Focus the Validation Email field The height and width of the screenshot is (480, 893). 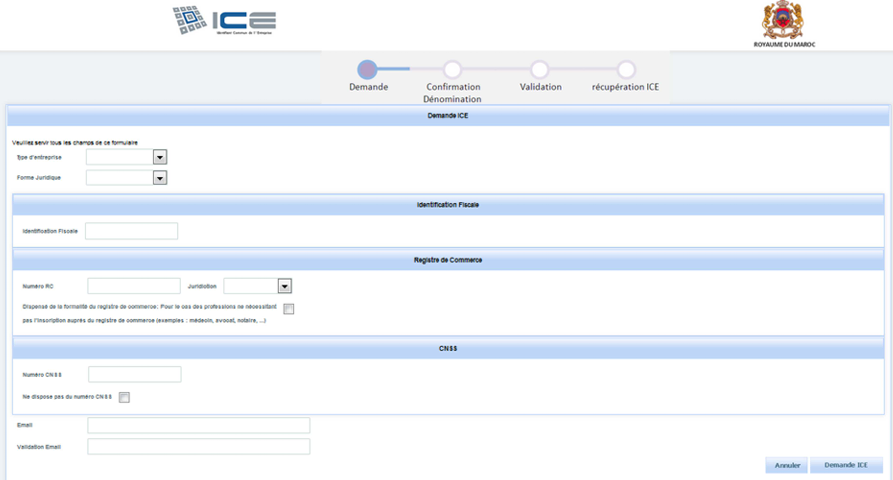pos(198,447)
